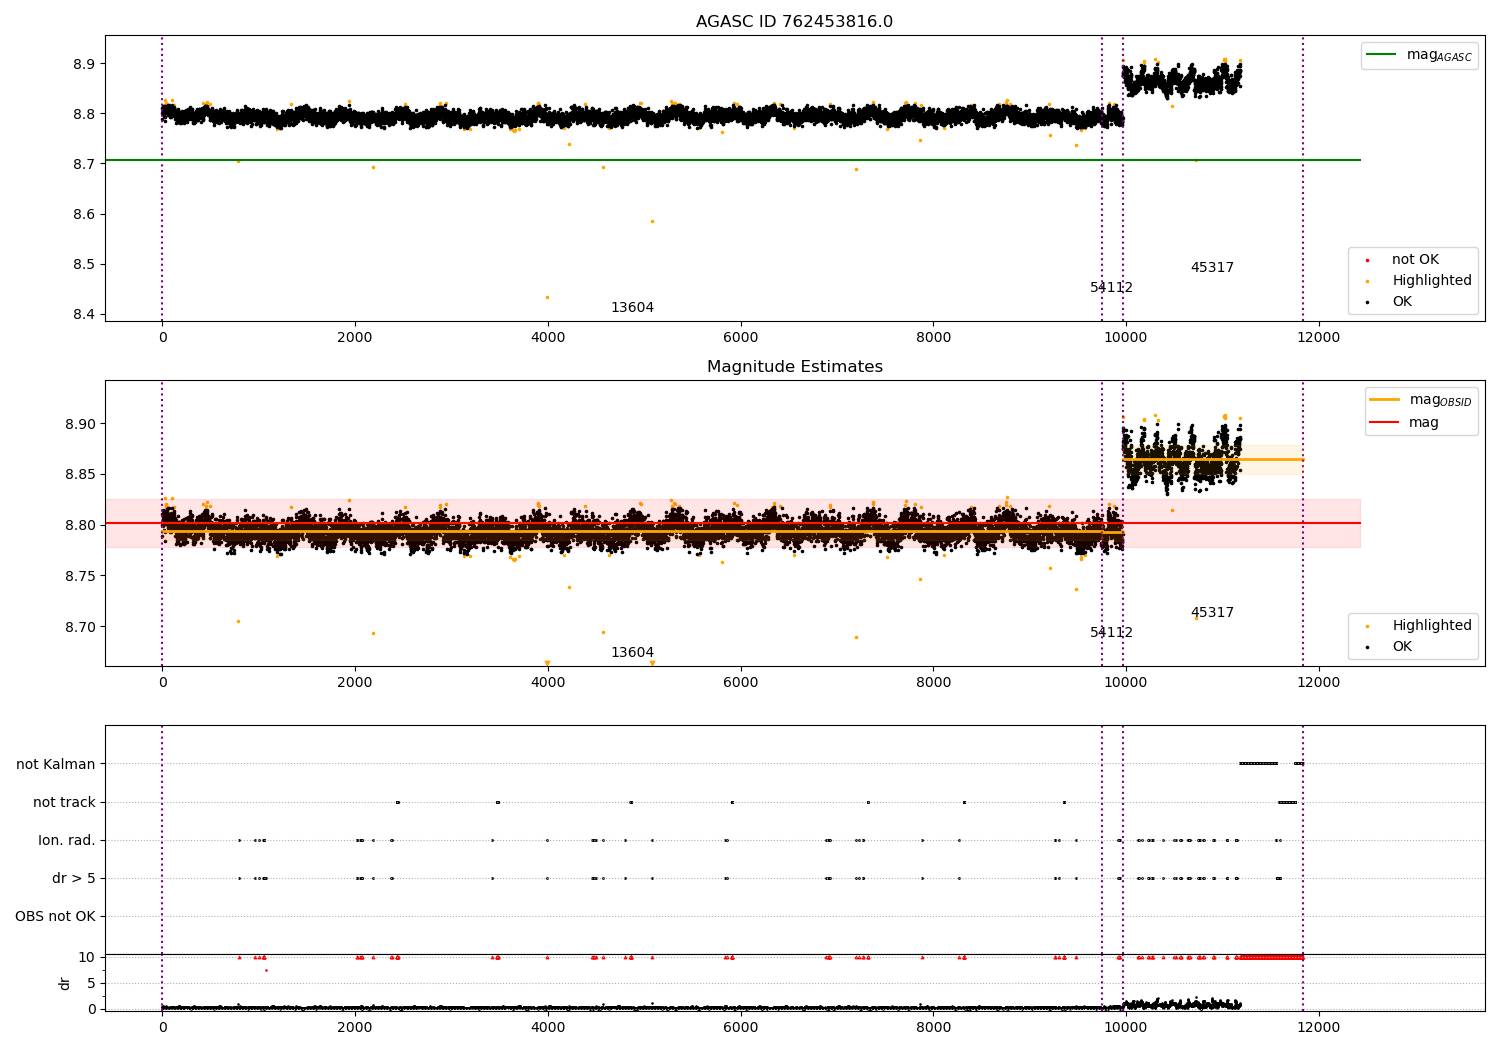This screenshot has height=1050, width=1500.
Task: Click the "4000" x-tick under Magnitude Estimates plot
Action: (547, 683)
